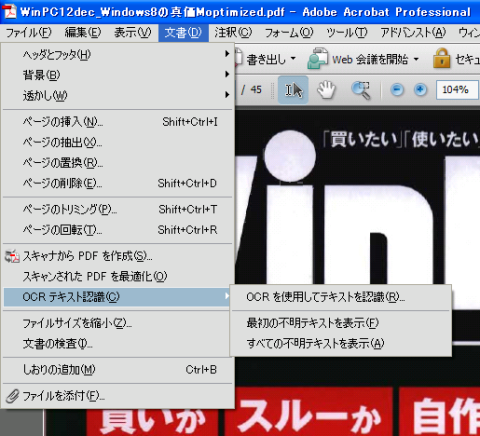Open the フォーム menu

coord(289,33)
